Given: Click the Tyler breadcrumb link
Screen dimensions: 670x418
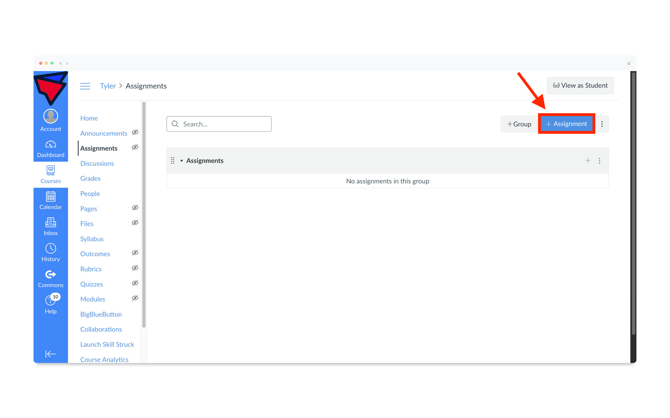Looking at the screenshot, I should pyautogui.click(x=108, y=86).
